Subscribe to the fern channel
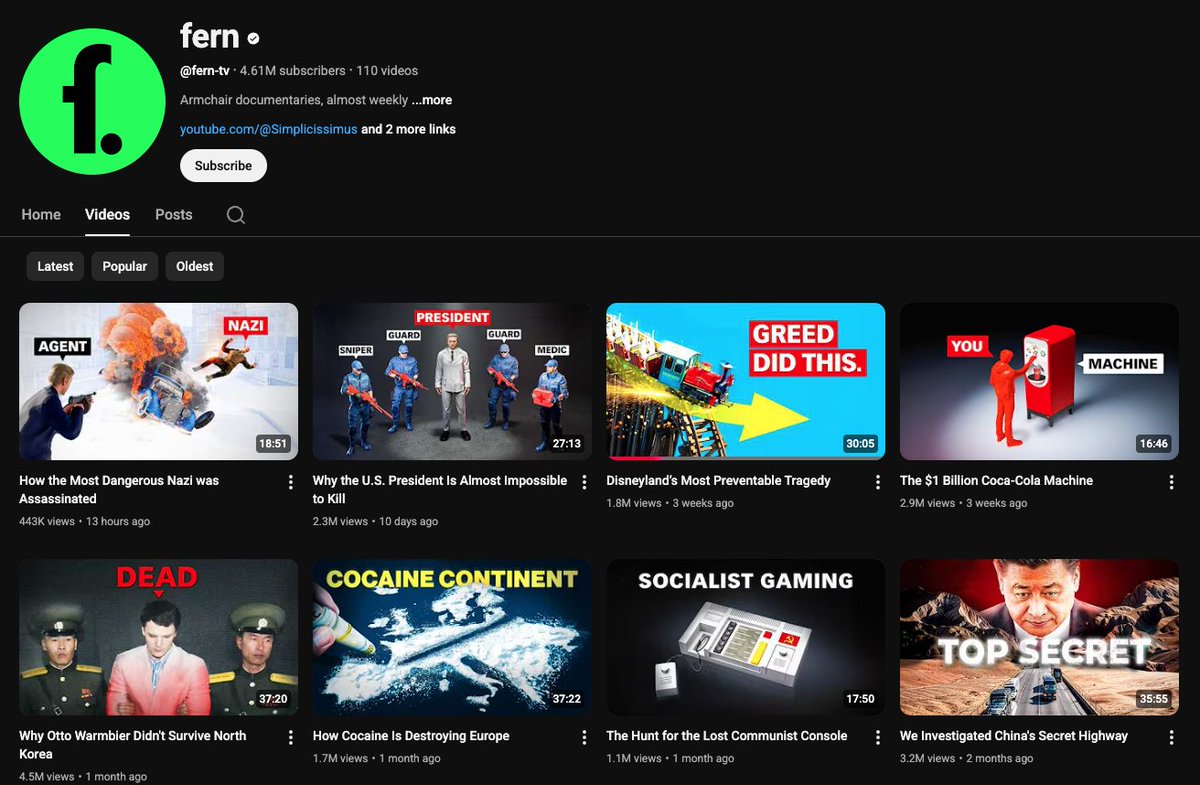 coord(223,166)
